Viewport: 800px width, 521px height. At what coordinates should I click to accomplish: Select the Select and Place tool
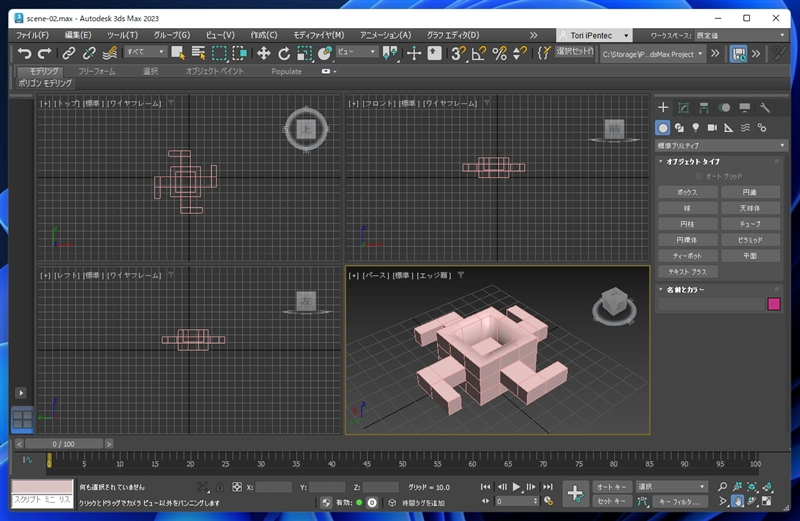pos(324,53)
